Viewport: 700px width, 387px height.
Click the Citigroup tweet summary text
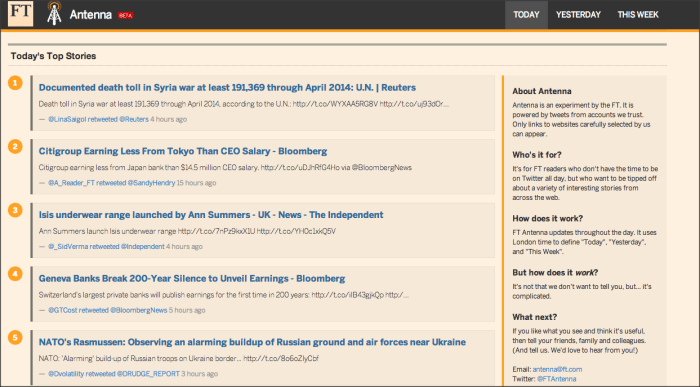pos(225,167)
